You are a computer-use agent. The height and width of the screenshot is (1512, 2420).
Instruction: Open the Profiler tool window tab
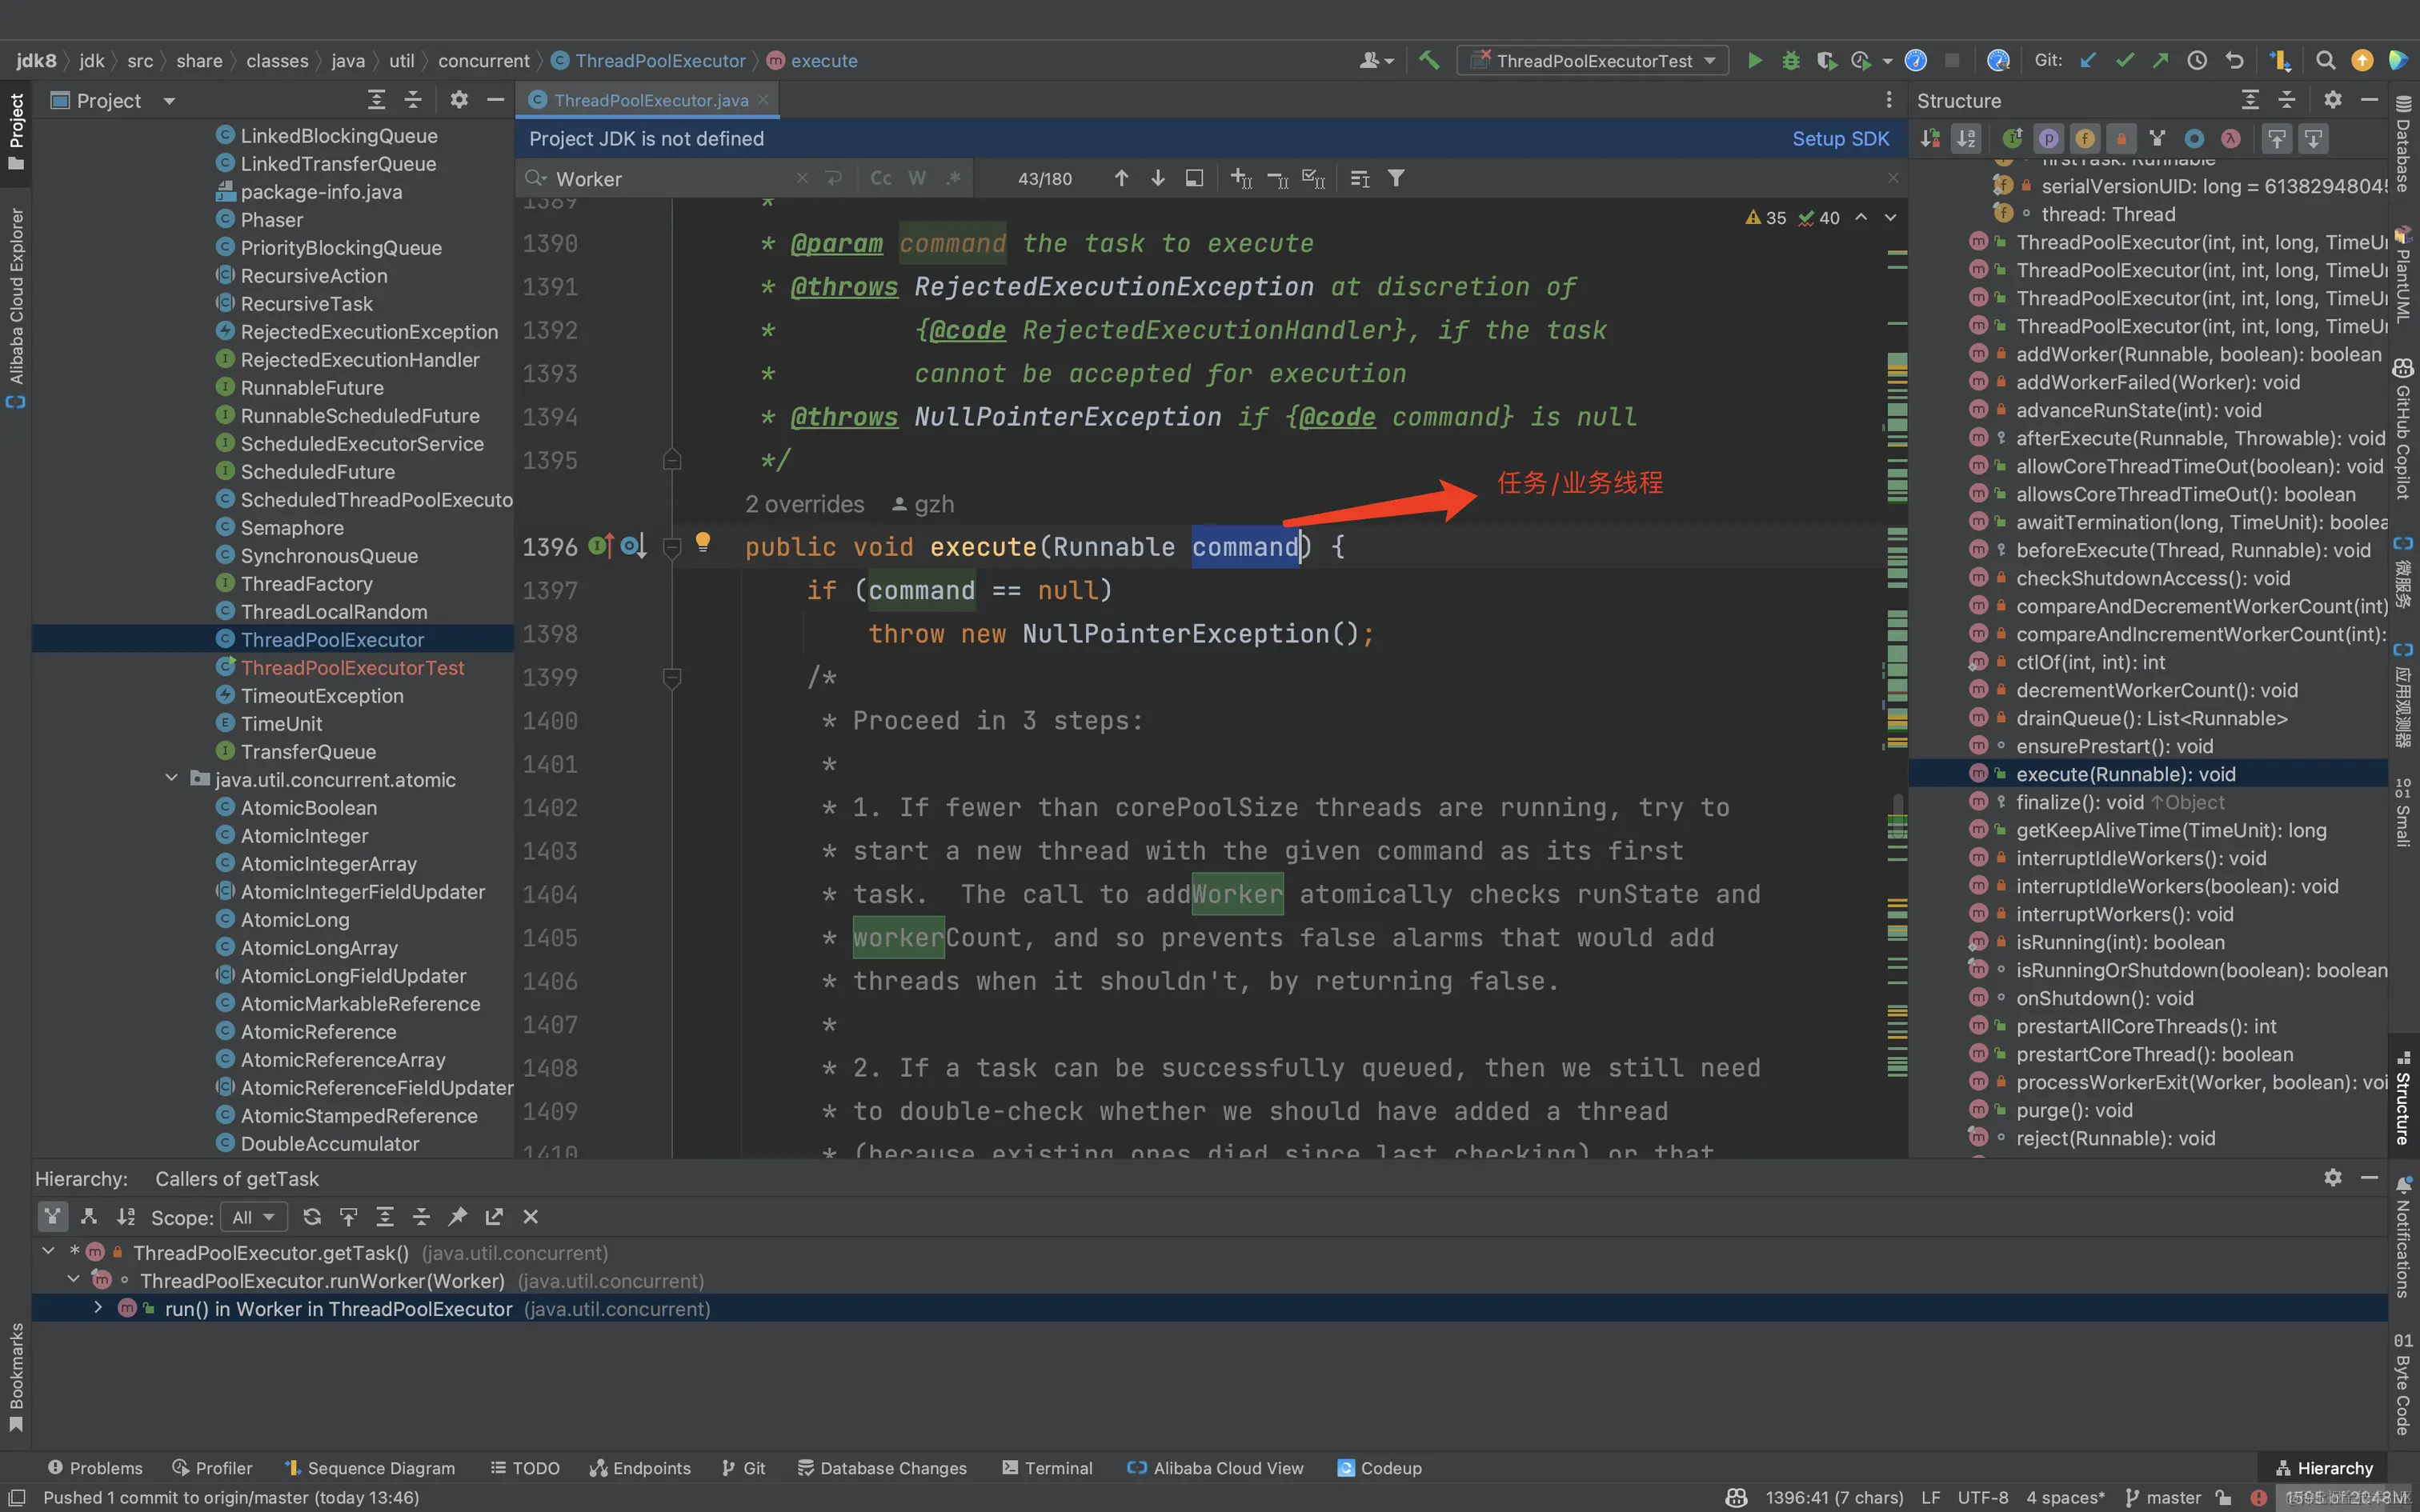212,1467
